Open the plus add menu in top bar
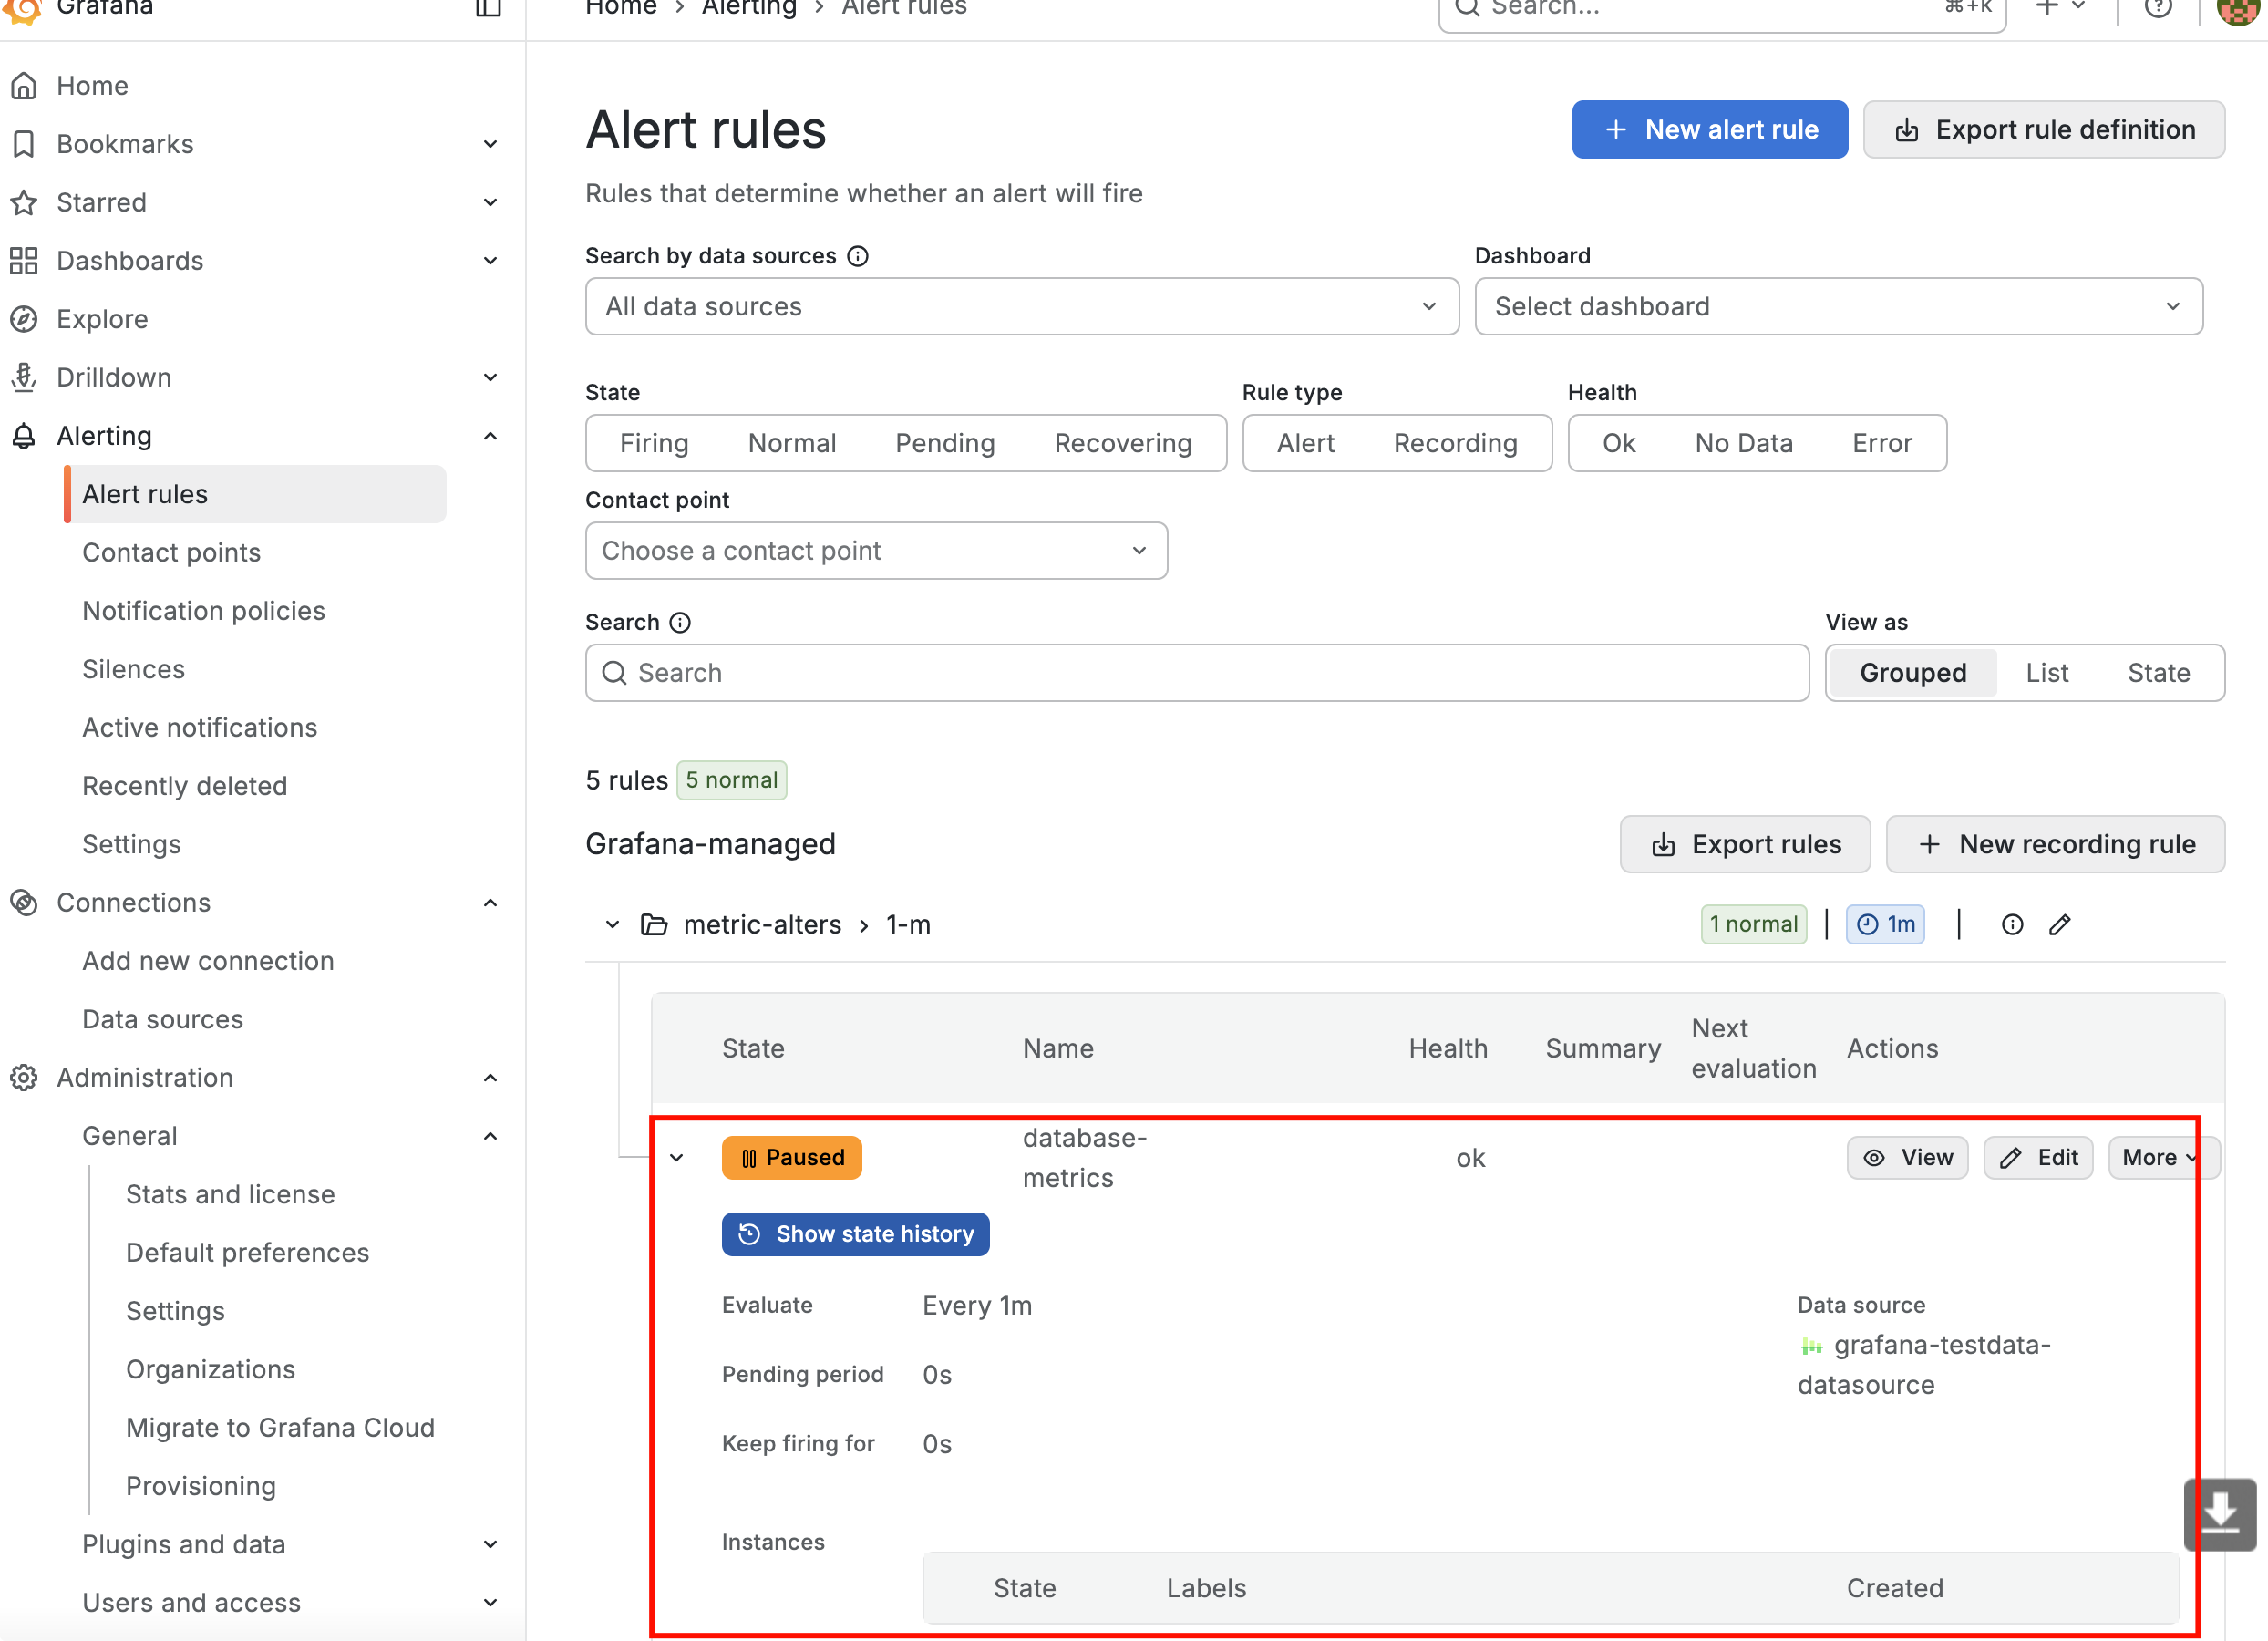 point(2059,8)
